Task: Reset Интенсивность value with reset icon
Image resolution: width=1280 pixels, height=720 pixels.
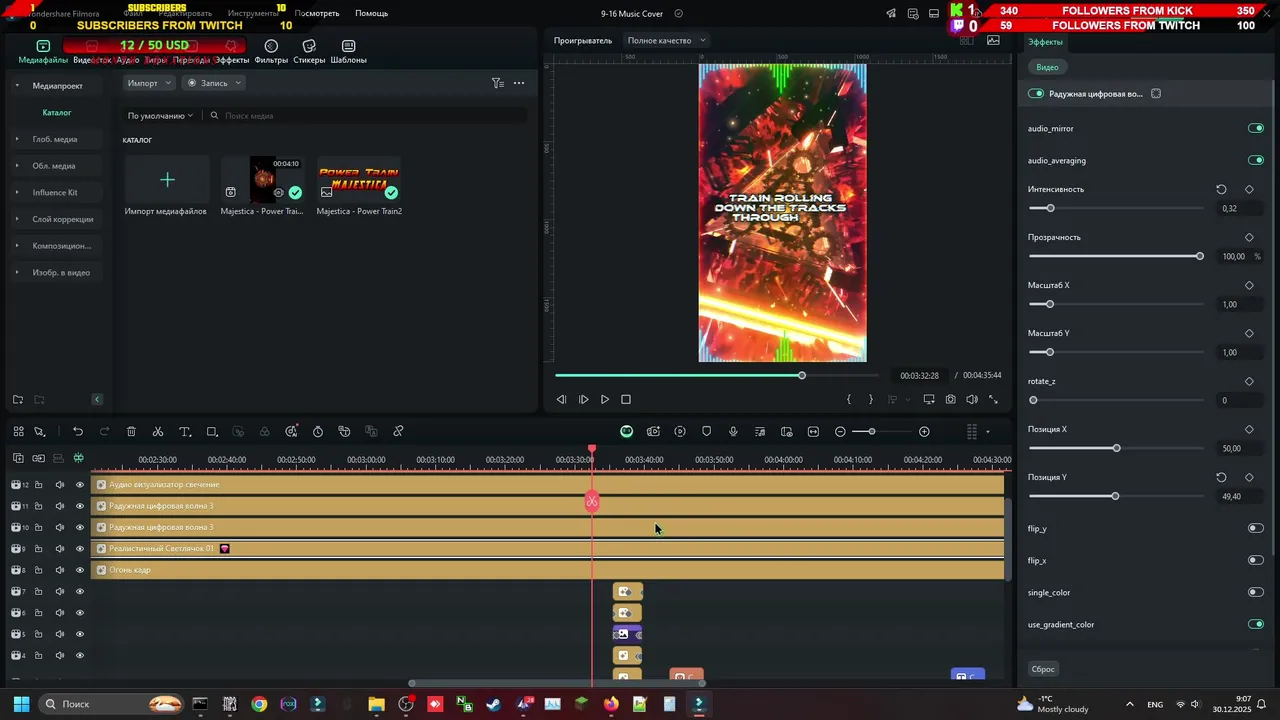Action: click(x=1221, y=189)
